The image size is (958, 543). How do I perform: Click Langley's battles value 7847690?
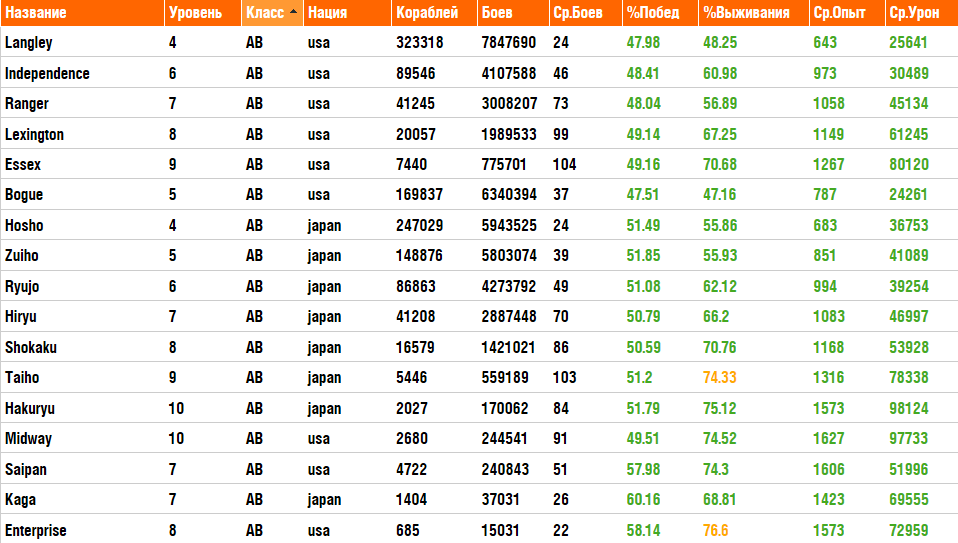(508, 43)
